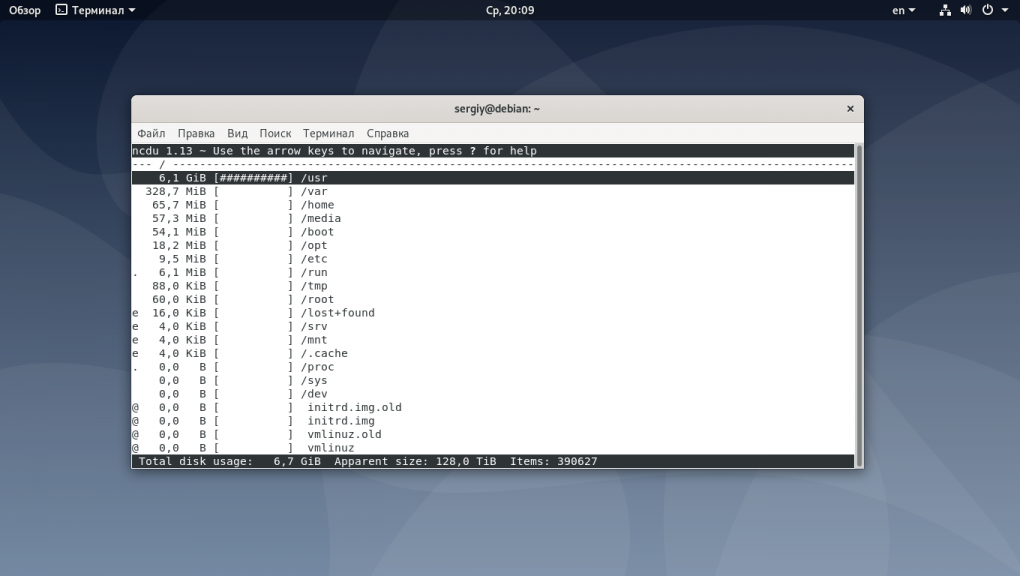Open the en keyboard layout dropdown
Viewport: 1020px width, 576px height.
902,10
